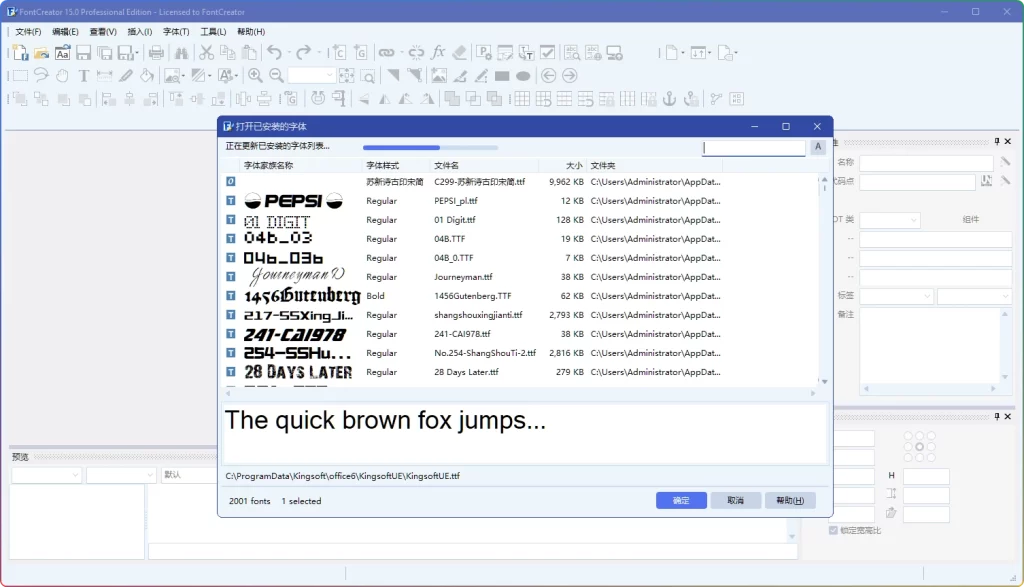The width and height of the screenshot is (1024, 587).
Task: Toggle the match-case A button in the search box
Action: point(818,146)
